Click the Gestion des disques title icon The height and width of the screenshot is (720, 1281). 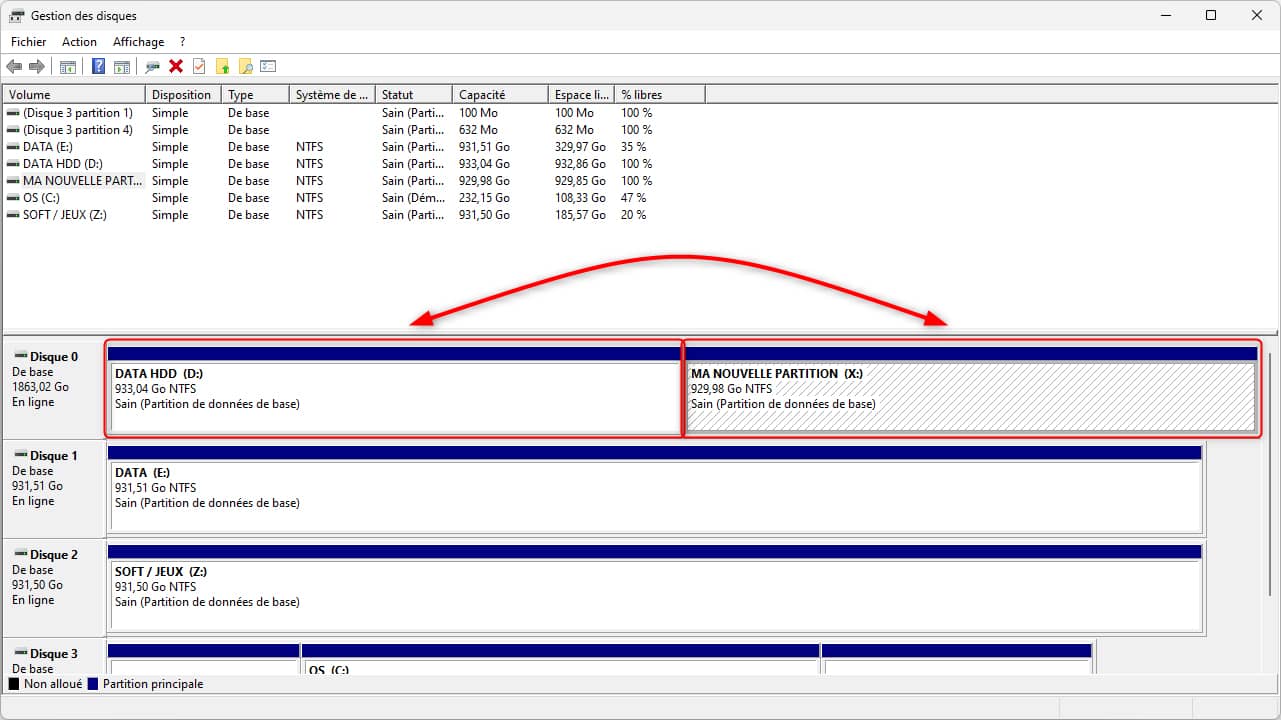[17, 16]
